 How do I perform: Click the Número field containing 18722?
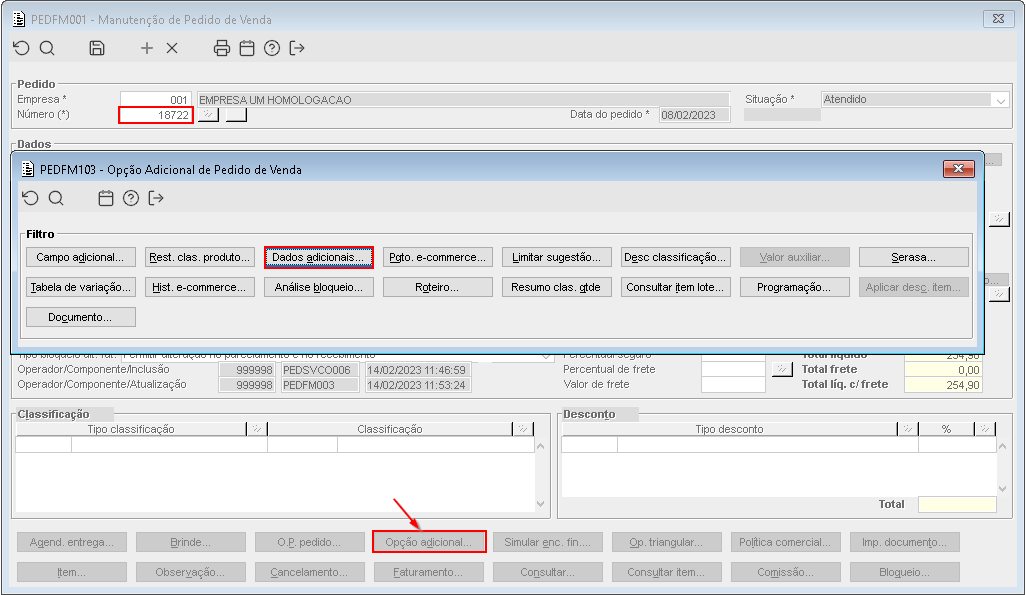click(x=156, y=115)
